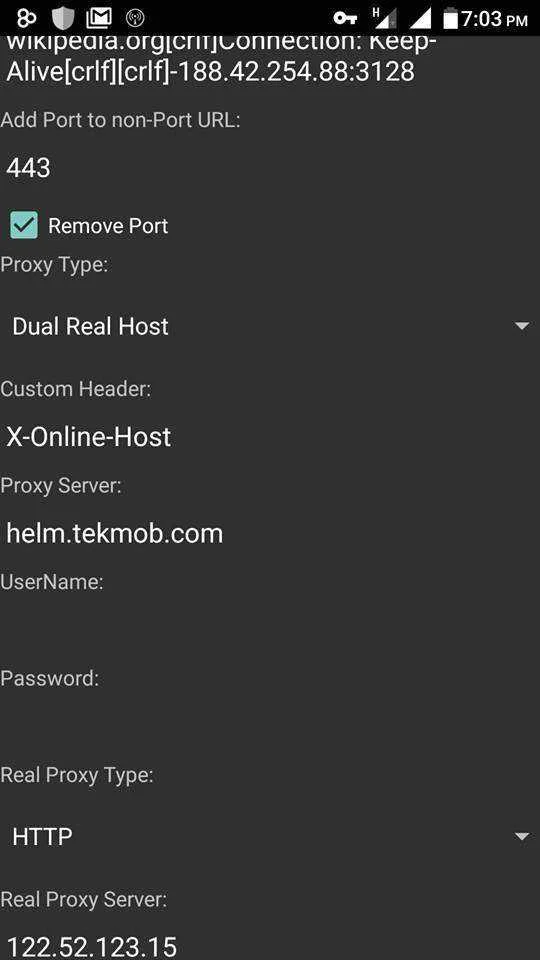The height and width of the screenshot is (960, 540).
Task: Edit the X-Online-Host custom header field
Action: pyautogui.click(x=270, y=437)
